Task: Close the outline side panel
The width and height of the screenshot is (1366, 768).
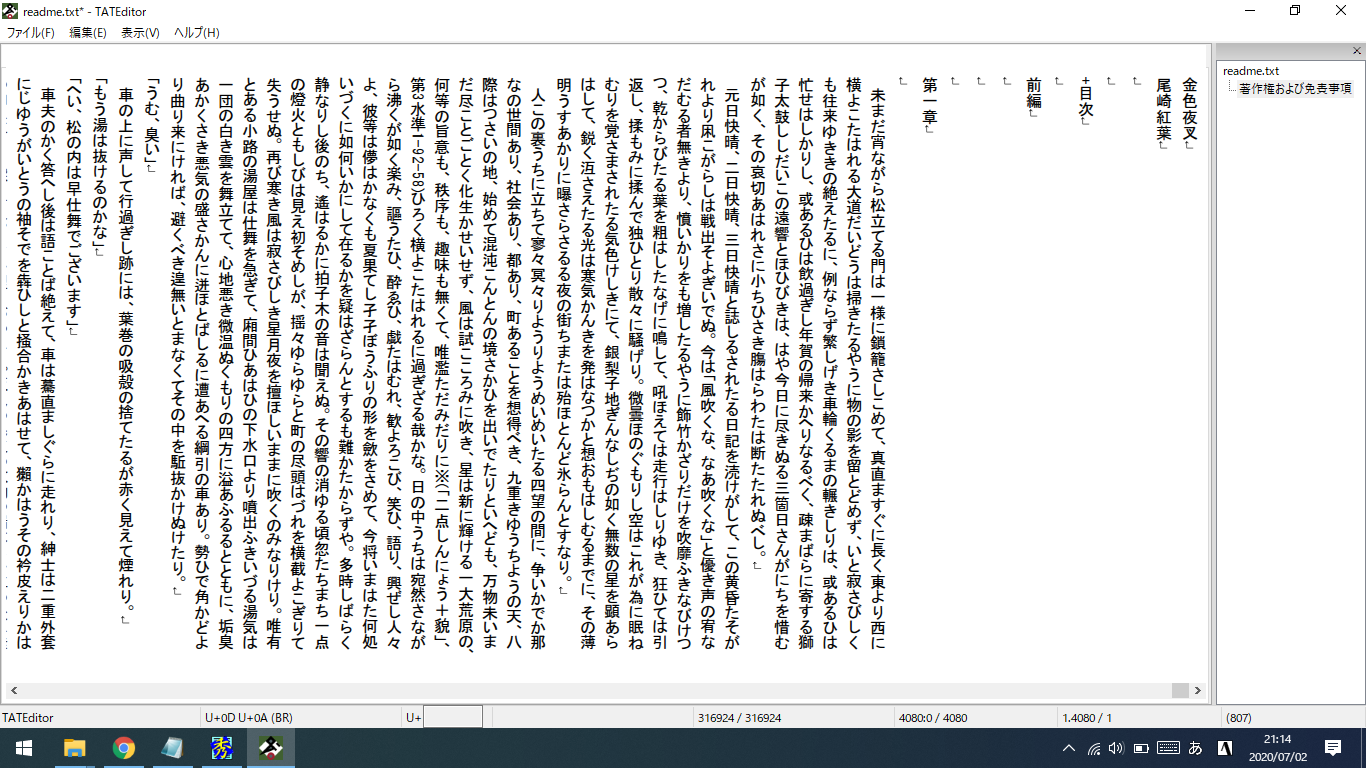Action: [1357, 50]
